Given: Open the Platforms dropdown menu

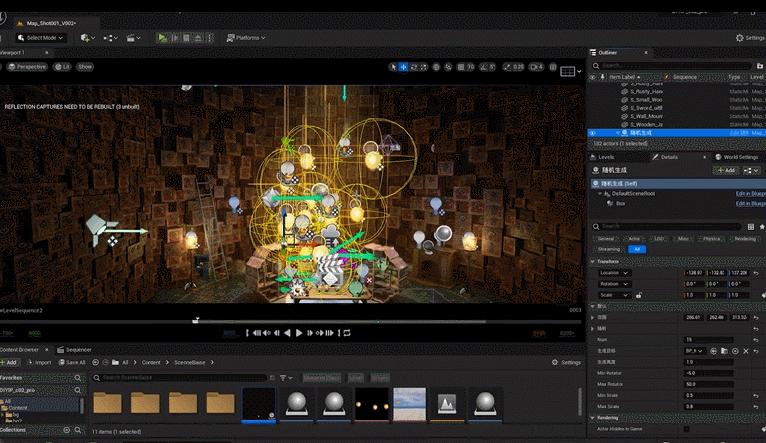Looking at the screenshot, I should click(246, 38).
